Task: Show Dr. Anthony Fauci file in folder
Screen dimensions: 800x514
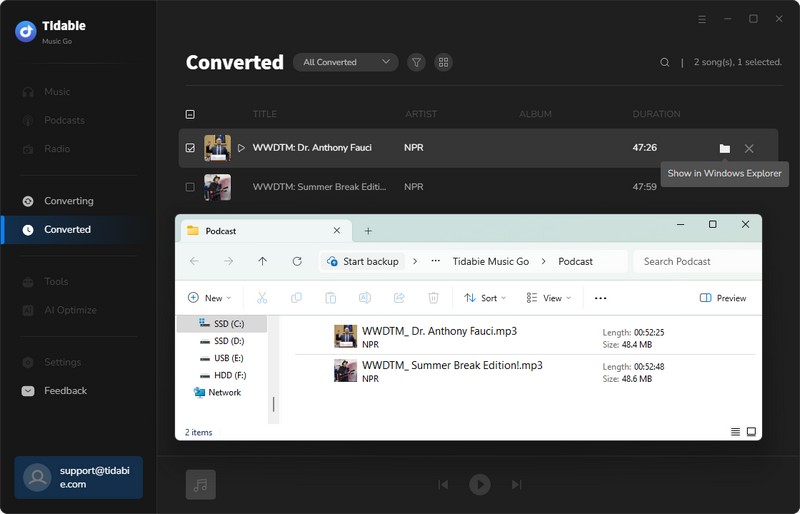Action: (724, 148)
